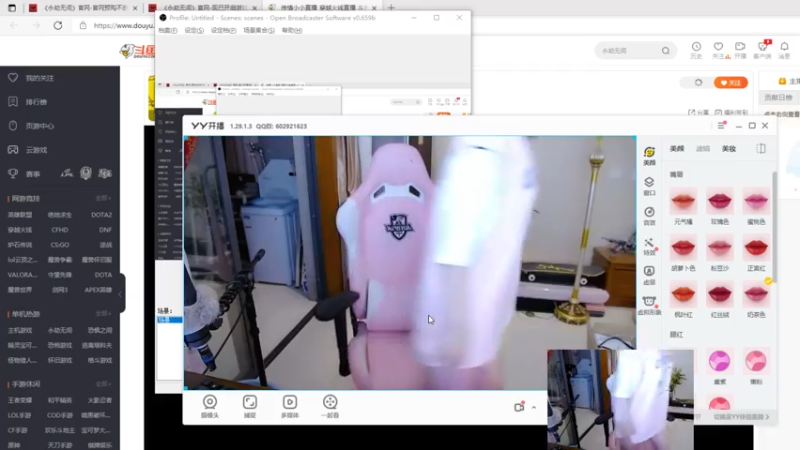Click the 页游中心 sidebar icon
Image resolution: width=800 pixels, height=450 pixels.
point(13,126)
